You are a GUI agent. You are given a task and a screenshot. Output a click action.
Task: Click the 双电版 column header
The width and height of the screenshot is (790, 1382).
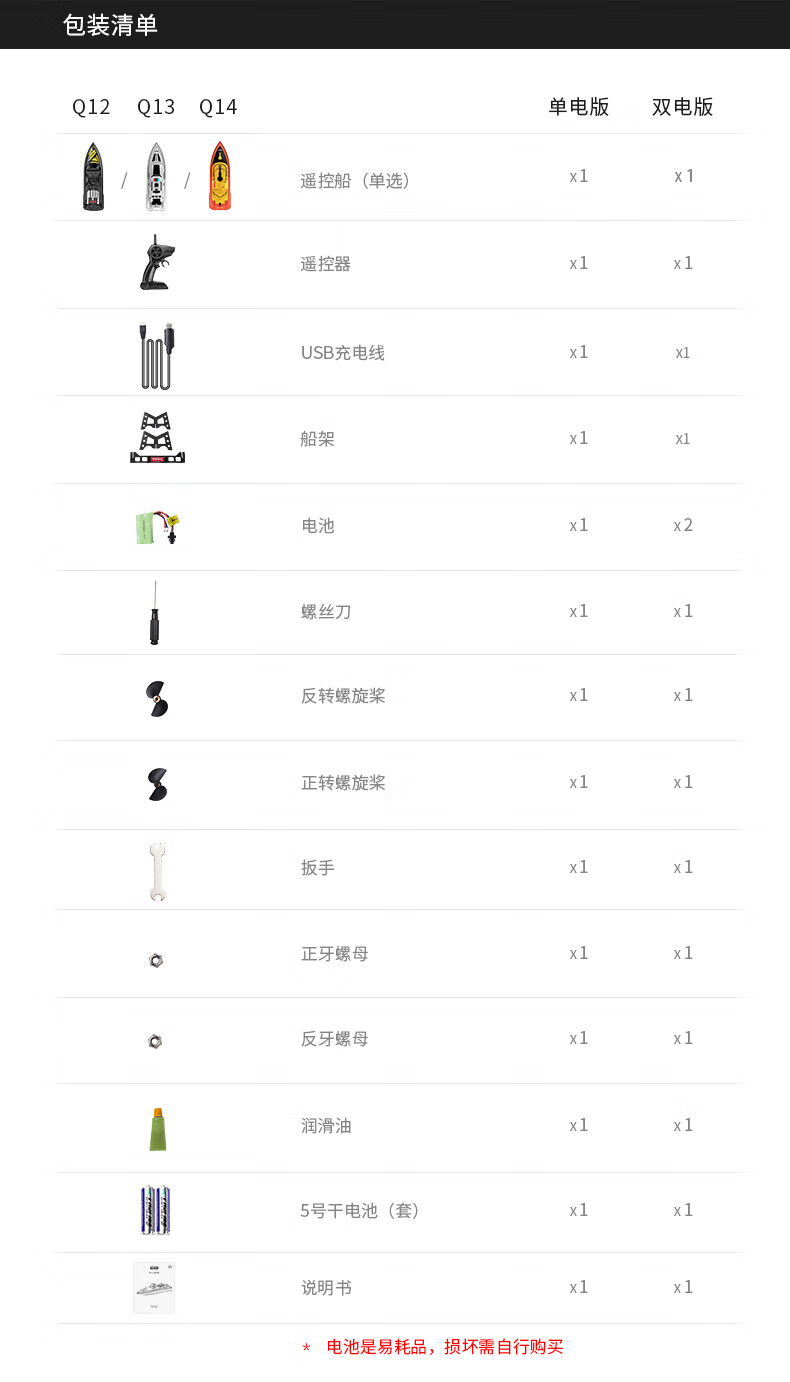point(682,107)
